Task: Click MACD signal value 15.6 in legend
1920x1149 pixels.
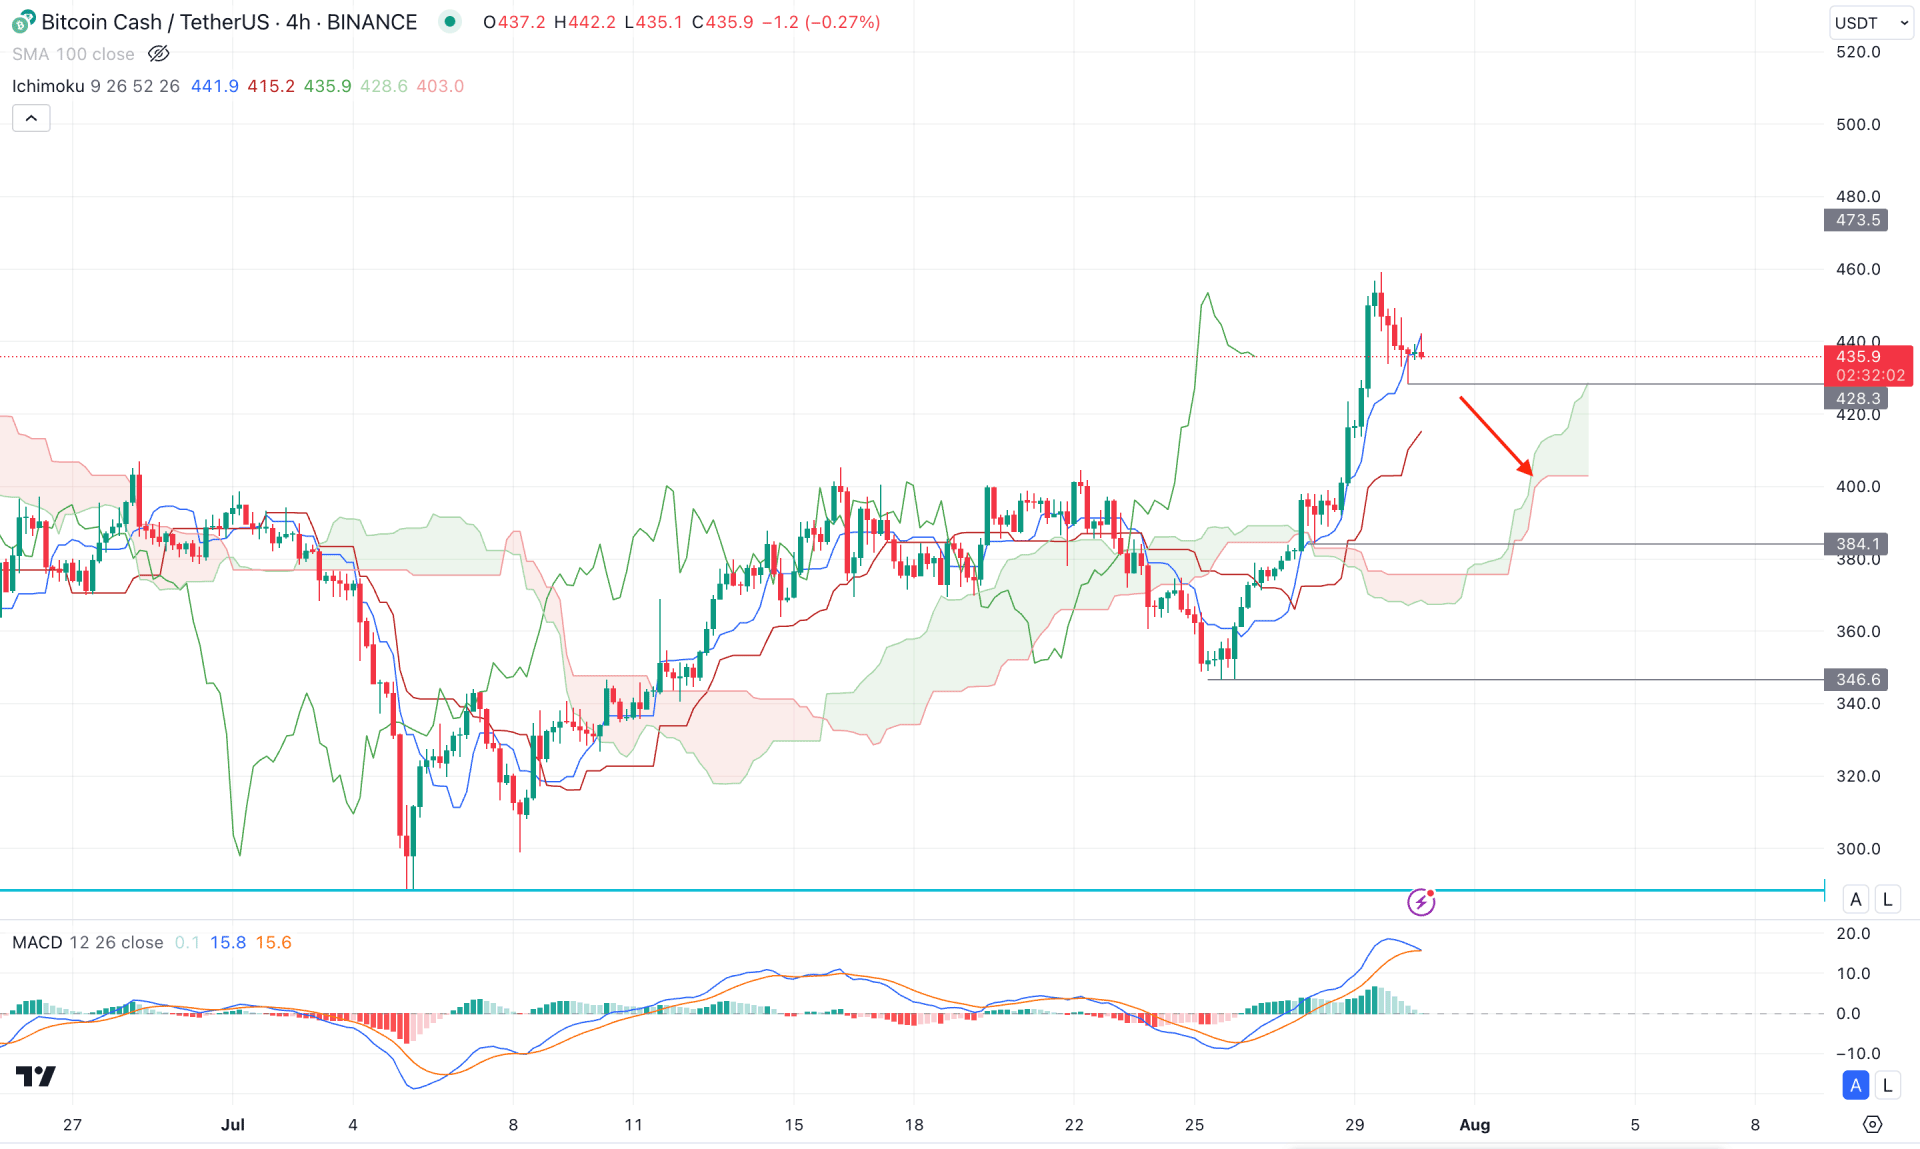Action: (273, 942)
